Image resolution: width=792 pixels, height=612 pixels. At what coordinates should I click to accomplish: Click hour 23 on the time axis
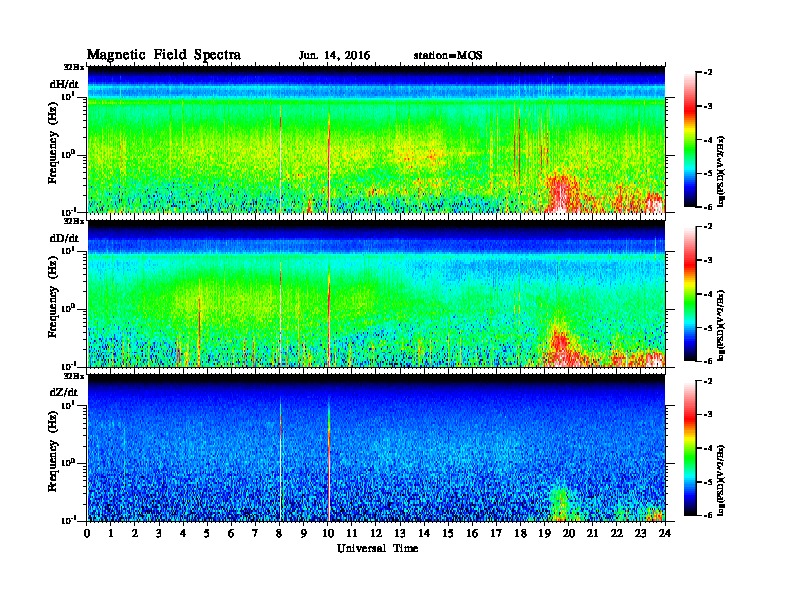pos(640,534)
